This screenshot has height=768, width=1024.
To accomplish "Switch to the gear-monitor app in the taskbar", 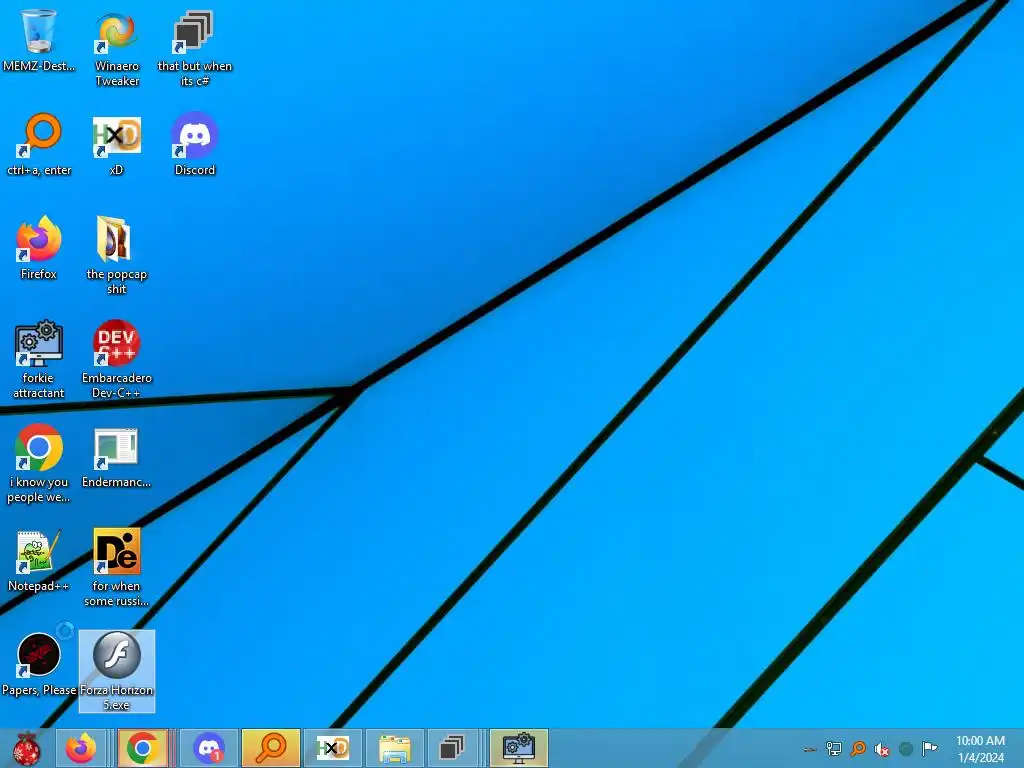I will (519, 748).
